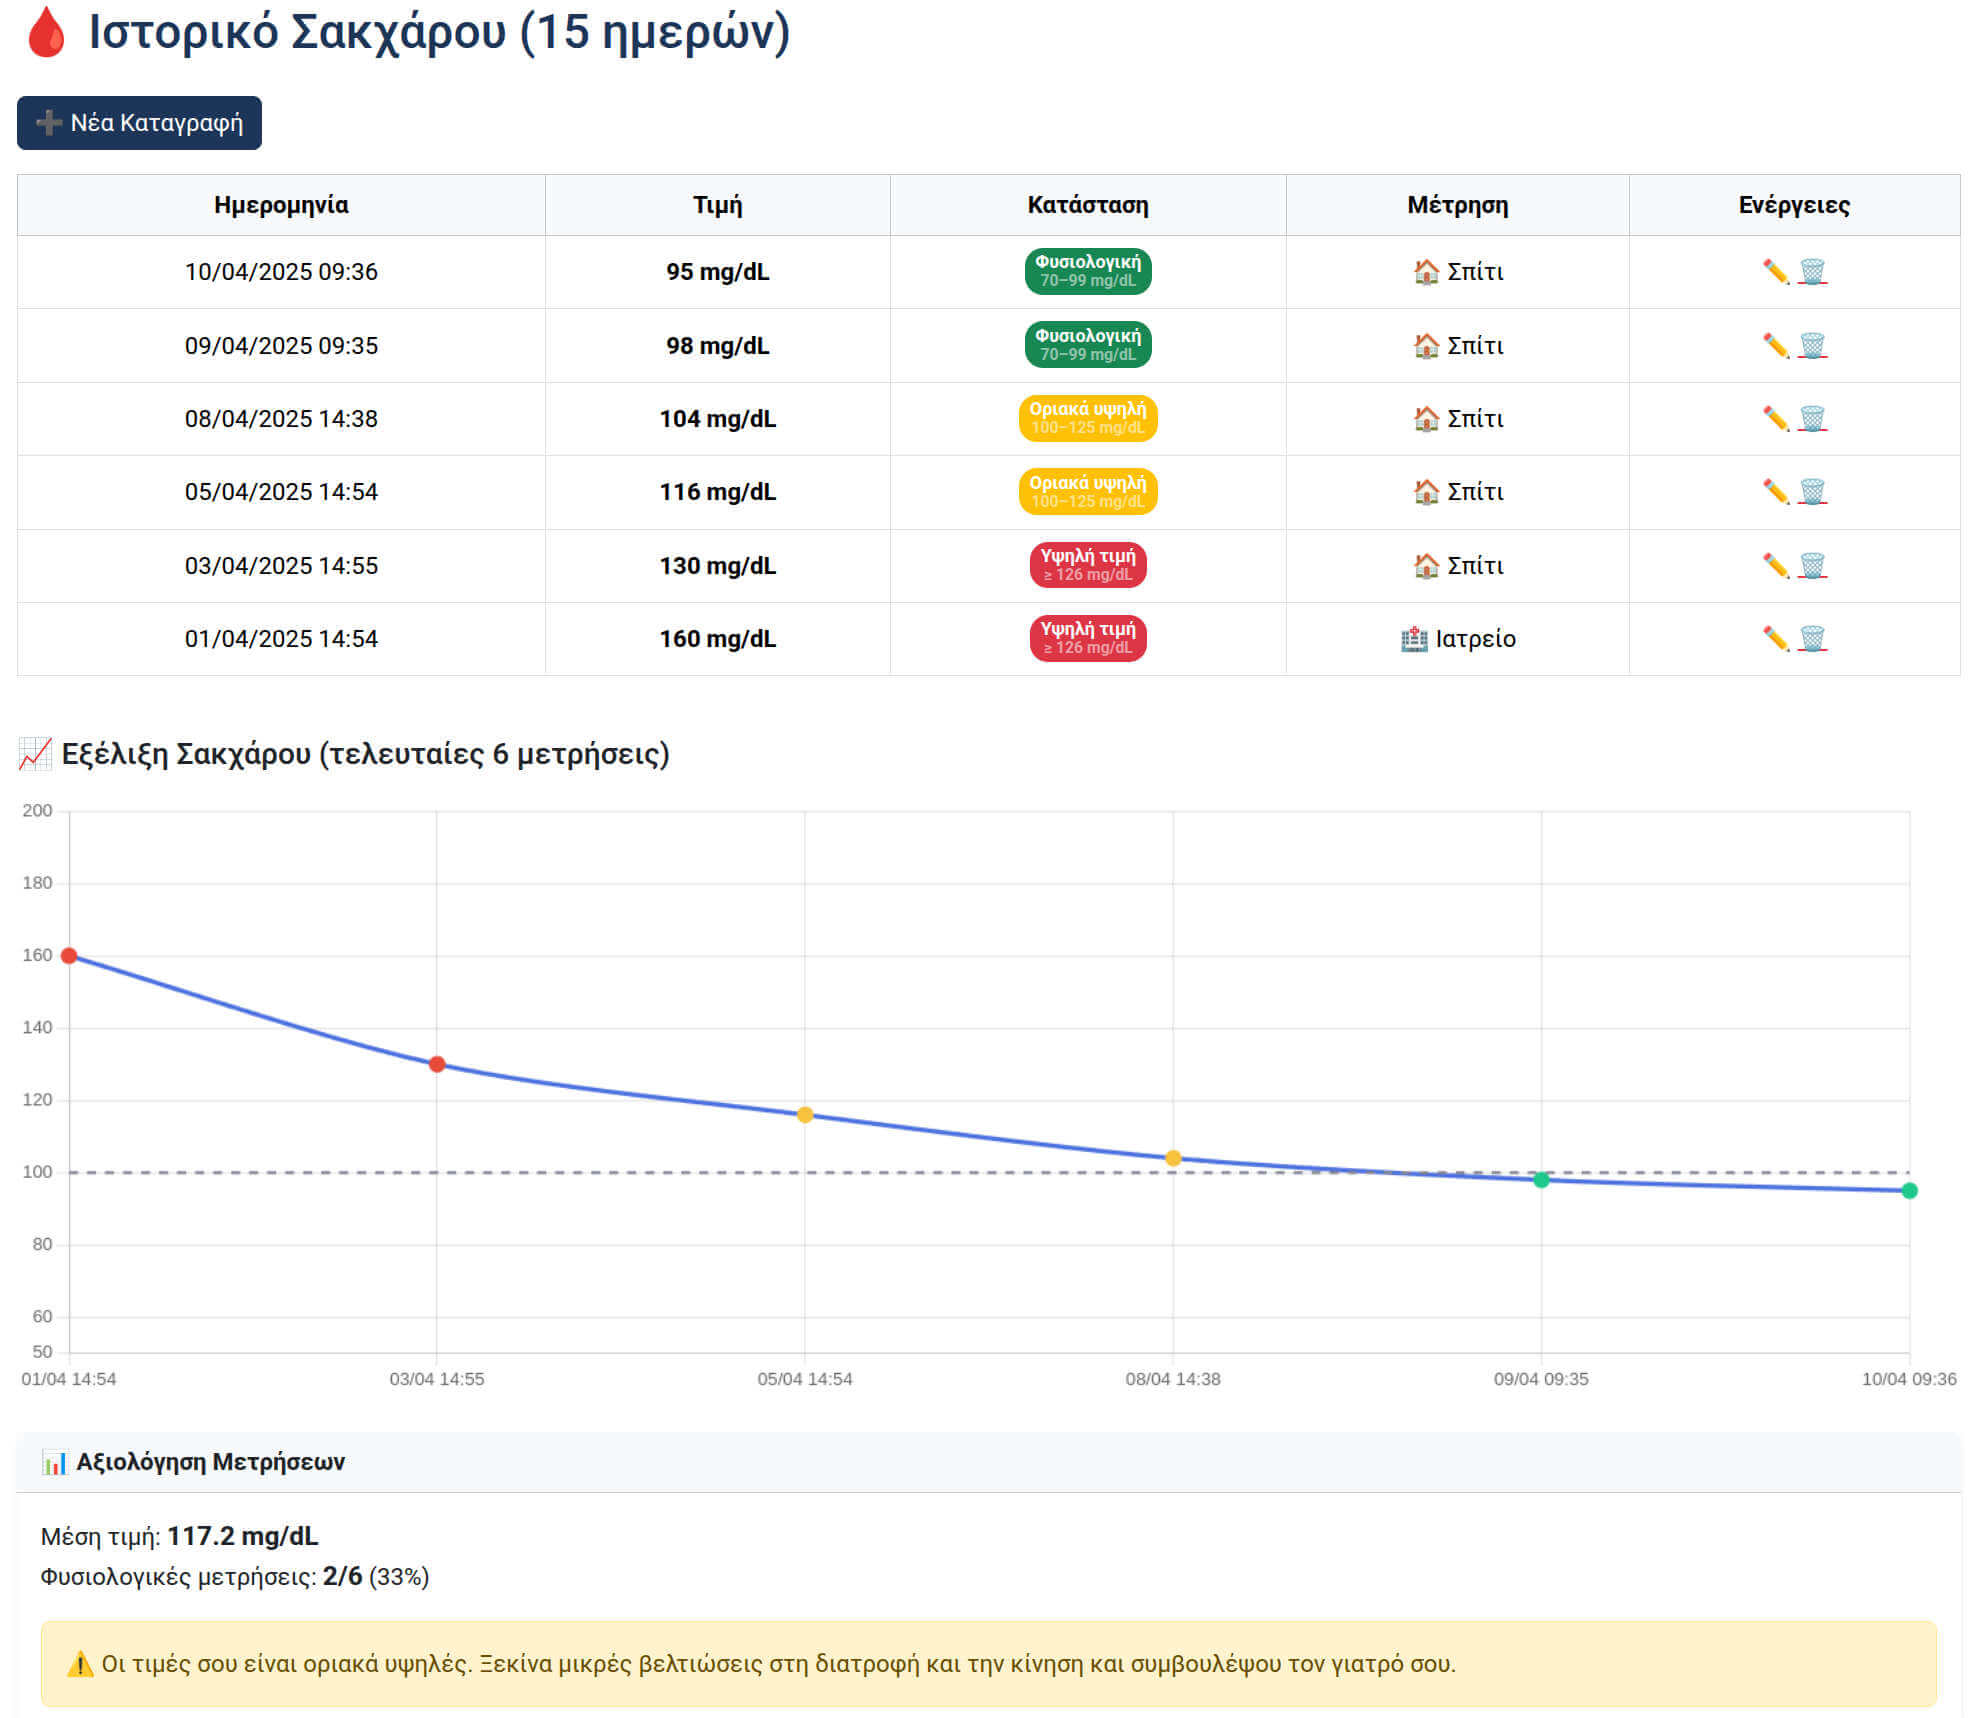Edit the 130 mg/dL row pencil icon

pos(1775,566)
